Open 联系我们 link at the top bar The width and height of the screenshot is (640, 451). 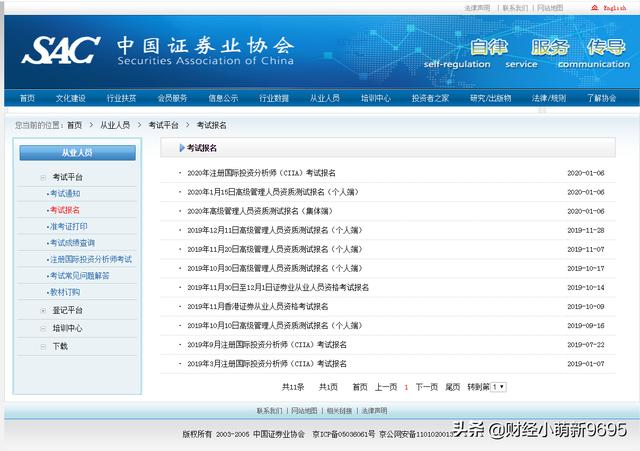515,8
